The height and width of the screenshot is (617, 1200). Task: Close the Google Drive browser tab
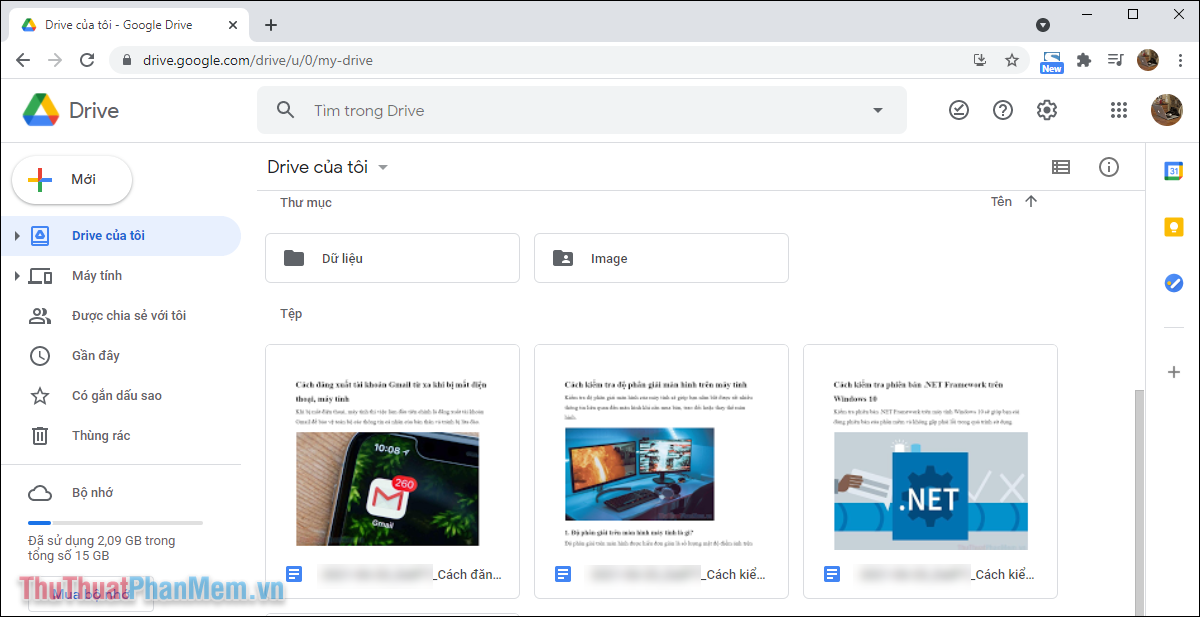click(232, 25)
